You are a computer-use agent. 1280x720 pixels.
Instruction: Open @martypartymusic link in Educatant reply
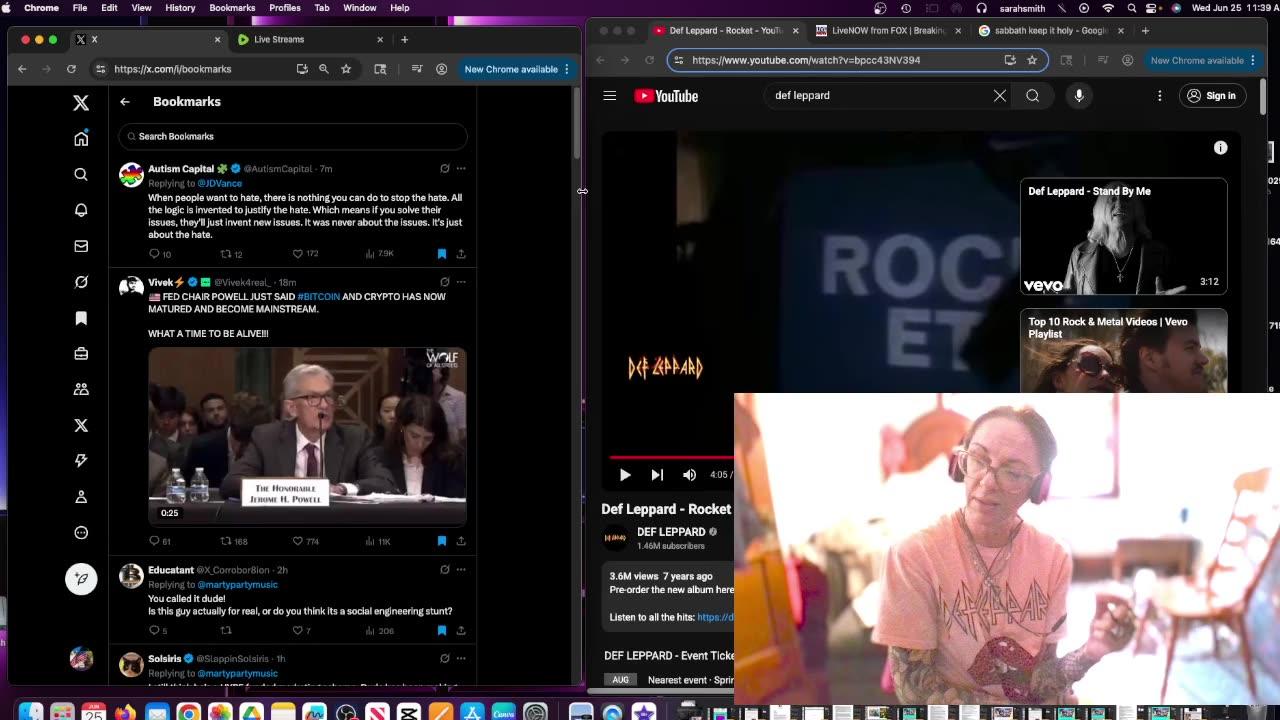[x=237, y=585]
